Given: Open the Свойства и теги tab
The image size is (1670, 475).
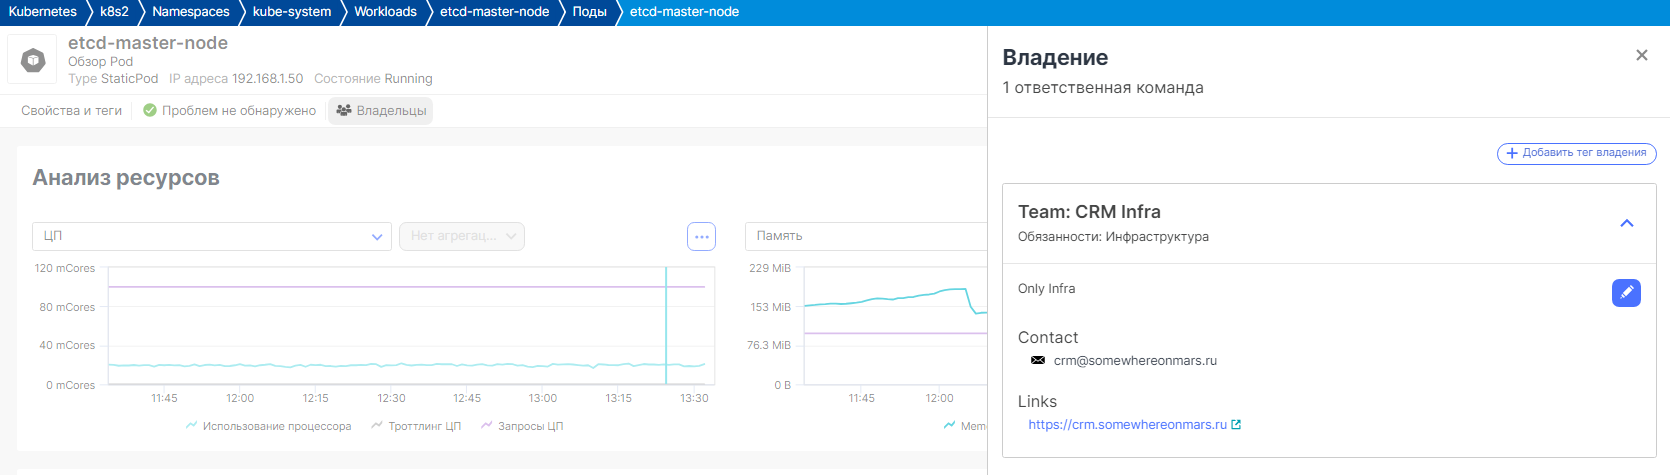Looking at the screenshot, I should (x=71, y=111).
